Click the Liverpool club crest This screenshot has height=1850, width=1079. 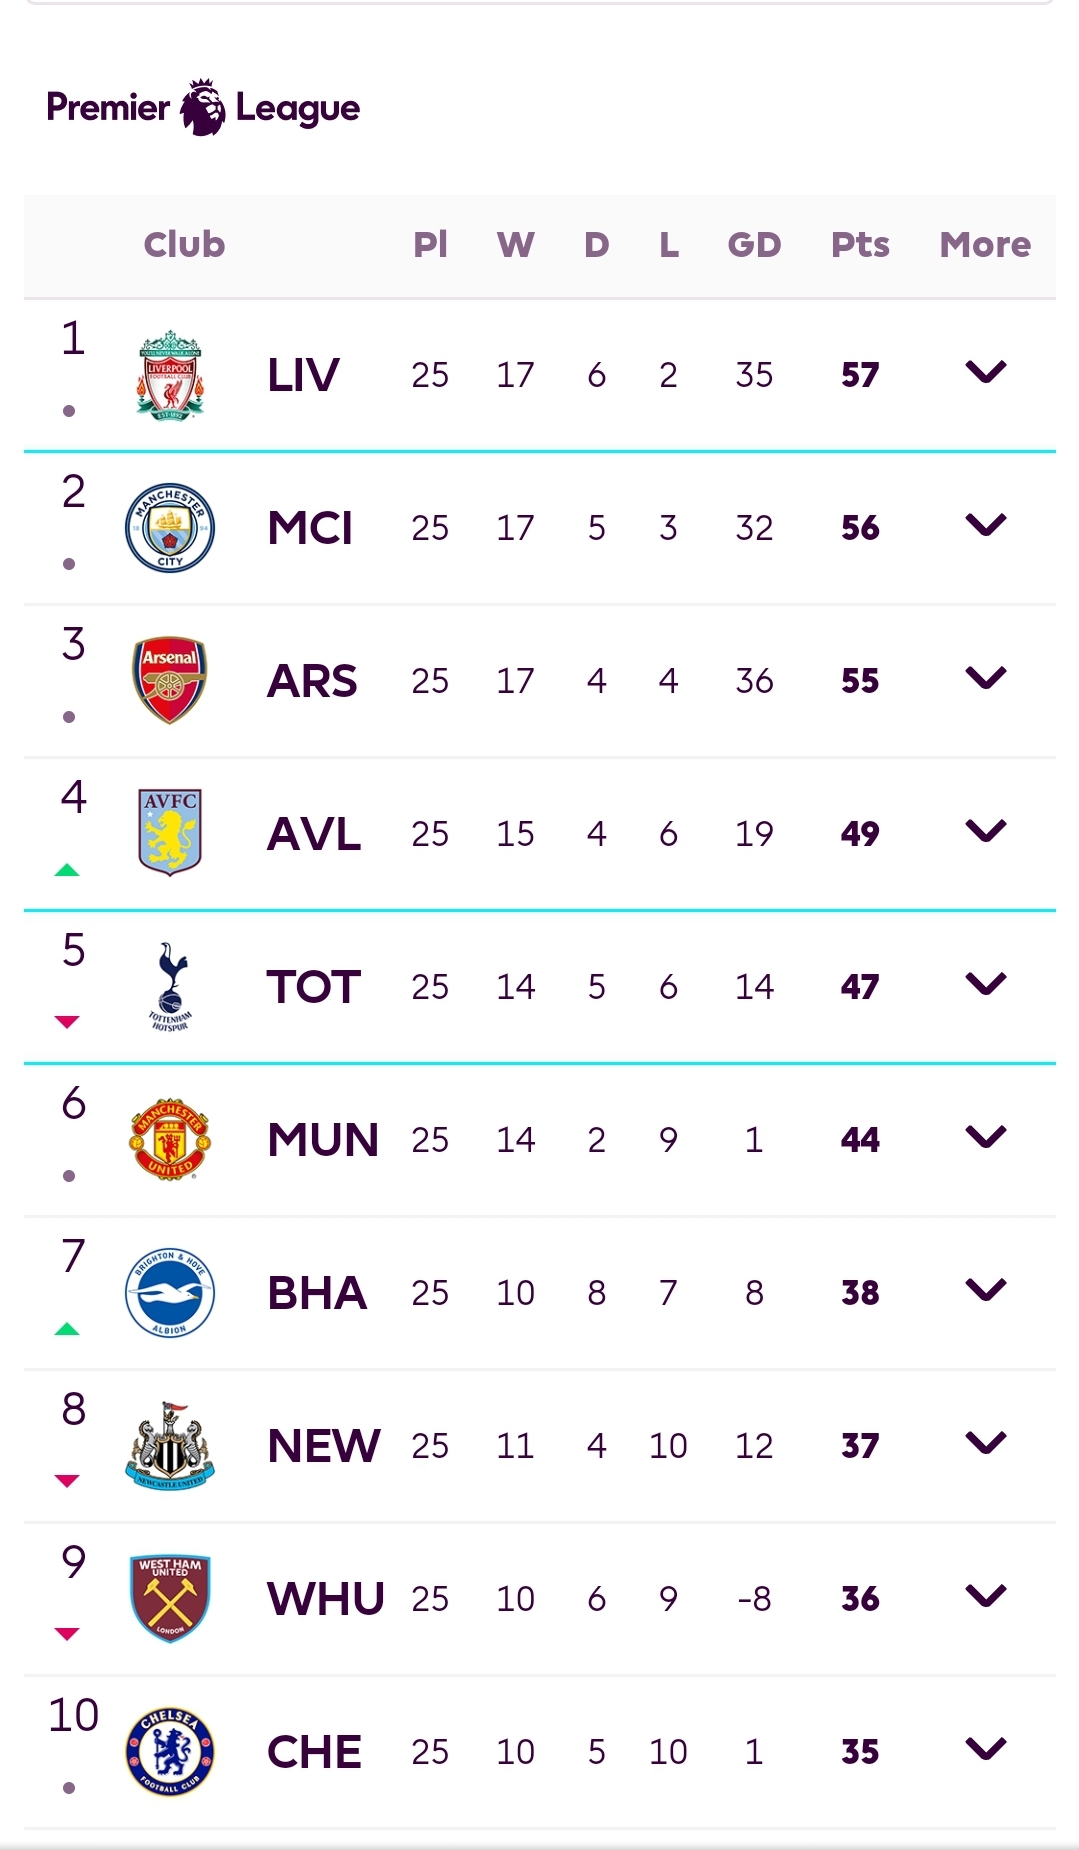point(170,375)
